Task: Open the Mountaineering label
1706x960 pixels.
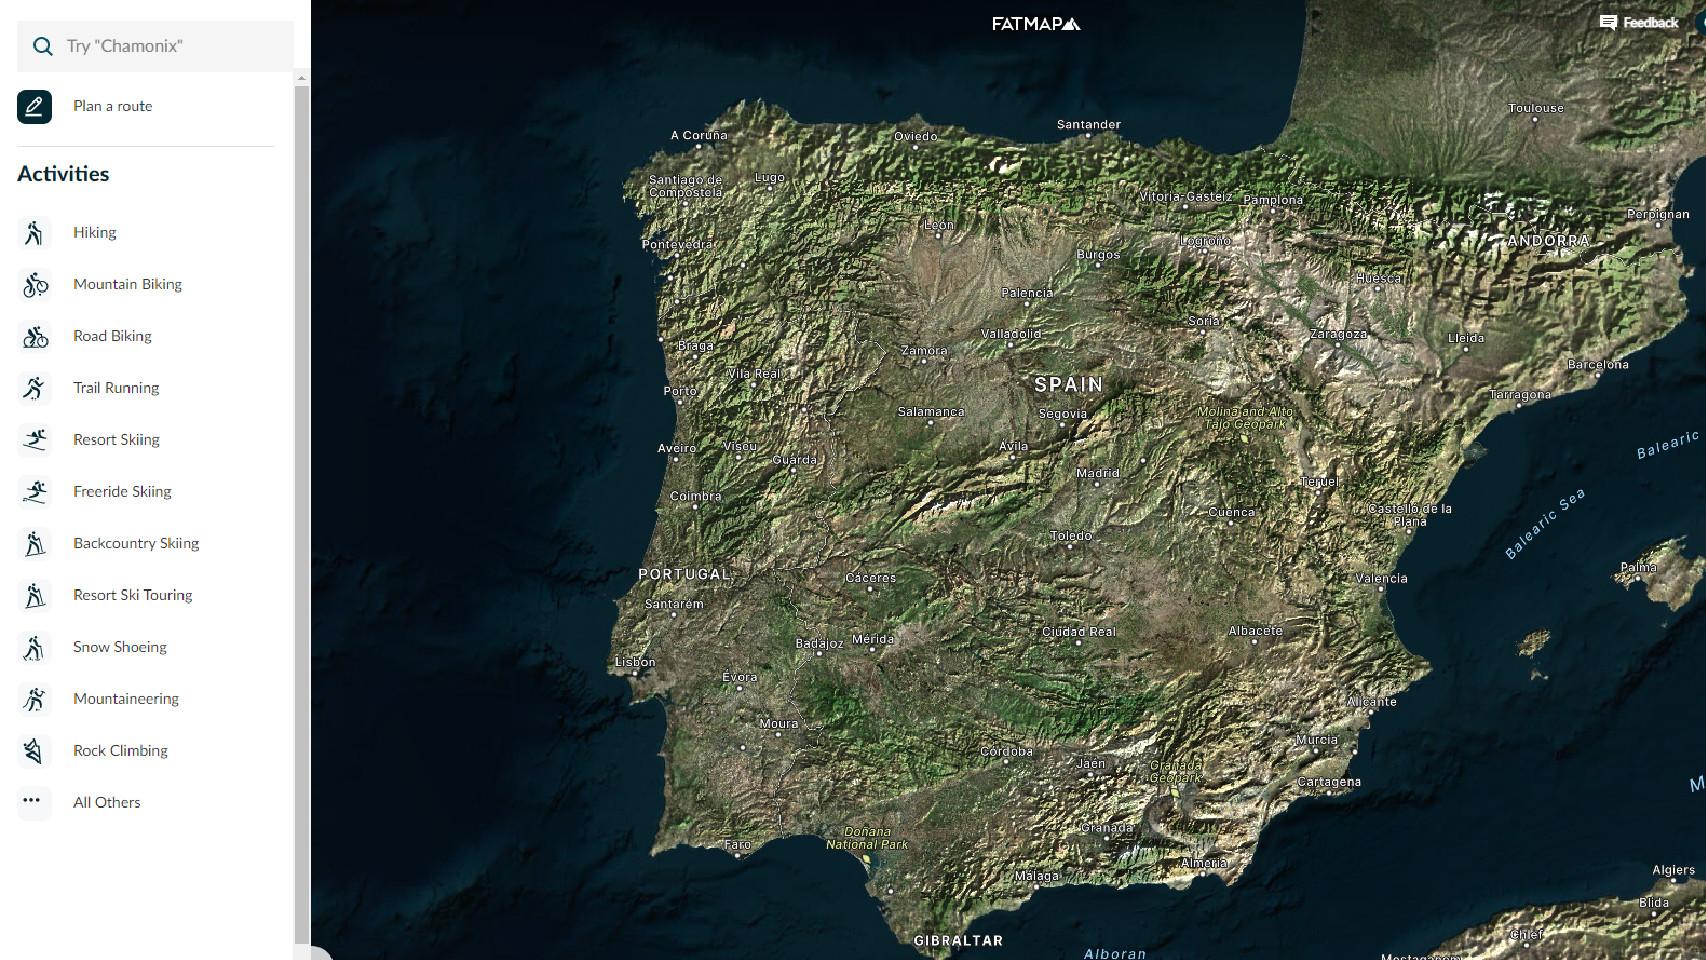Action: pyautogui.click(x=126, y=699)
